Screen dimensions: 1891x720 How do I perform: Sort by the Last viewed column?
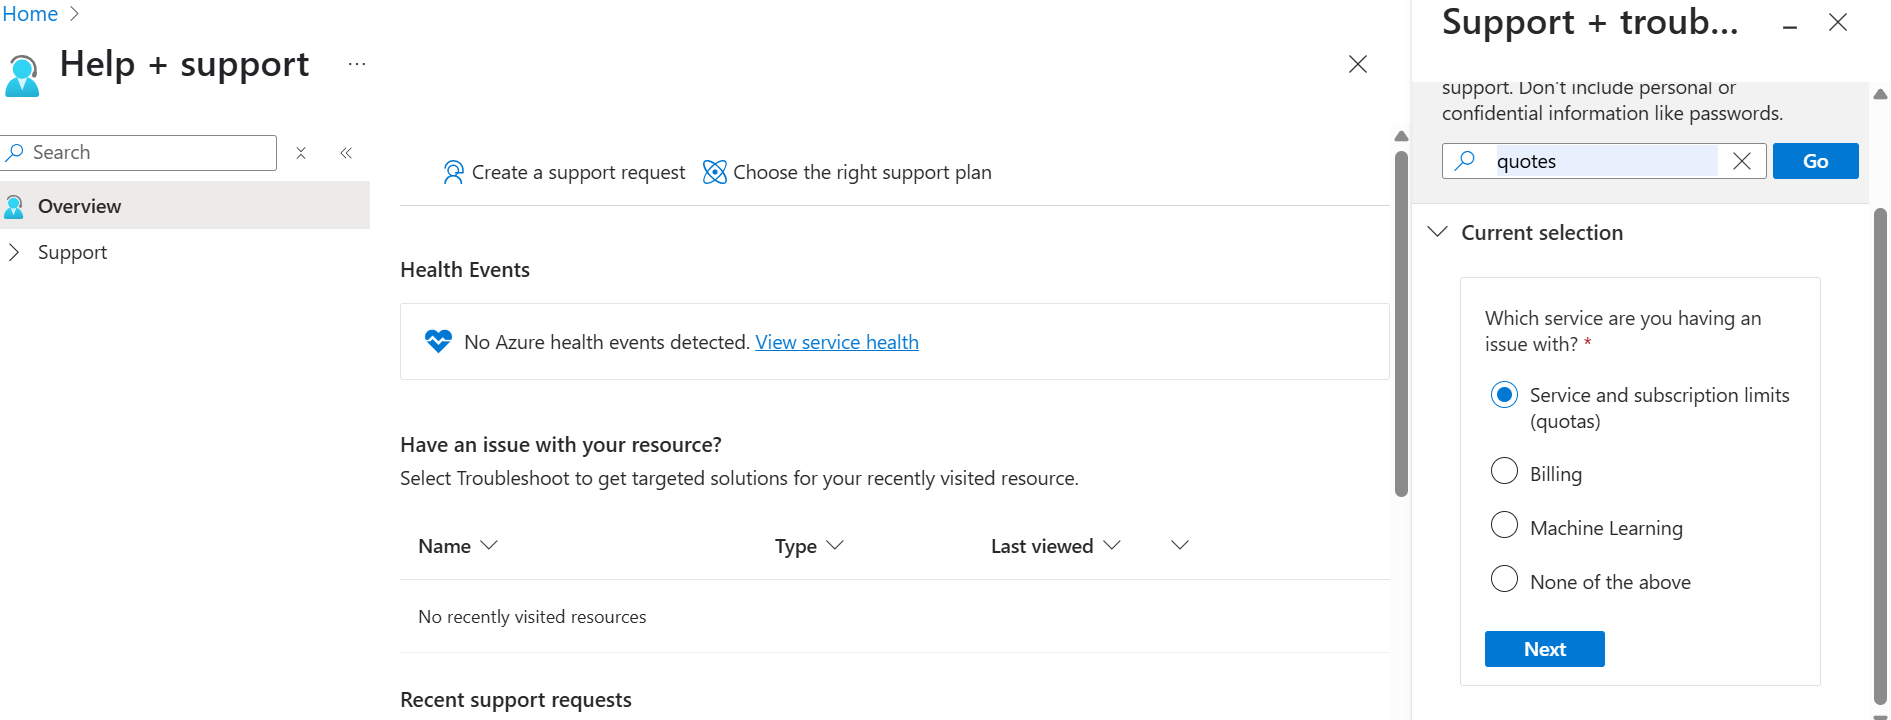(1056, 546)
